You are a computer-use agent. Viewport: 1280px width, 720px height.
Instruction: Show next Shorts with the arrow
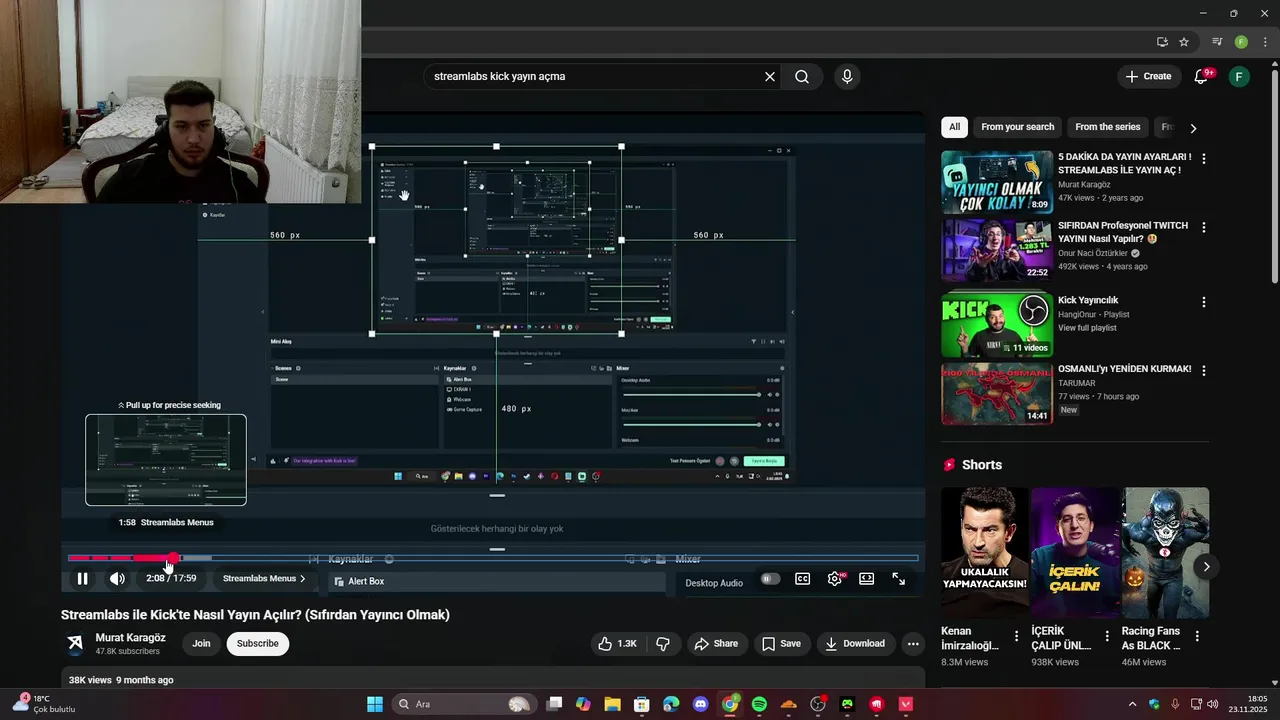click(x=1206, y=567)
